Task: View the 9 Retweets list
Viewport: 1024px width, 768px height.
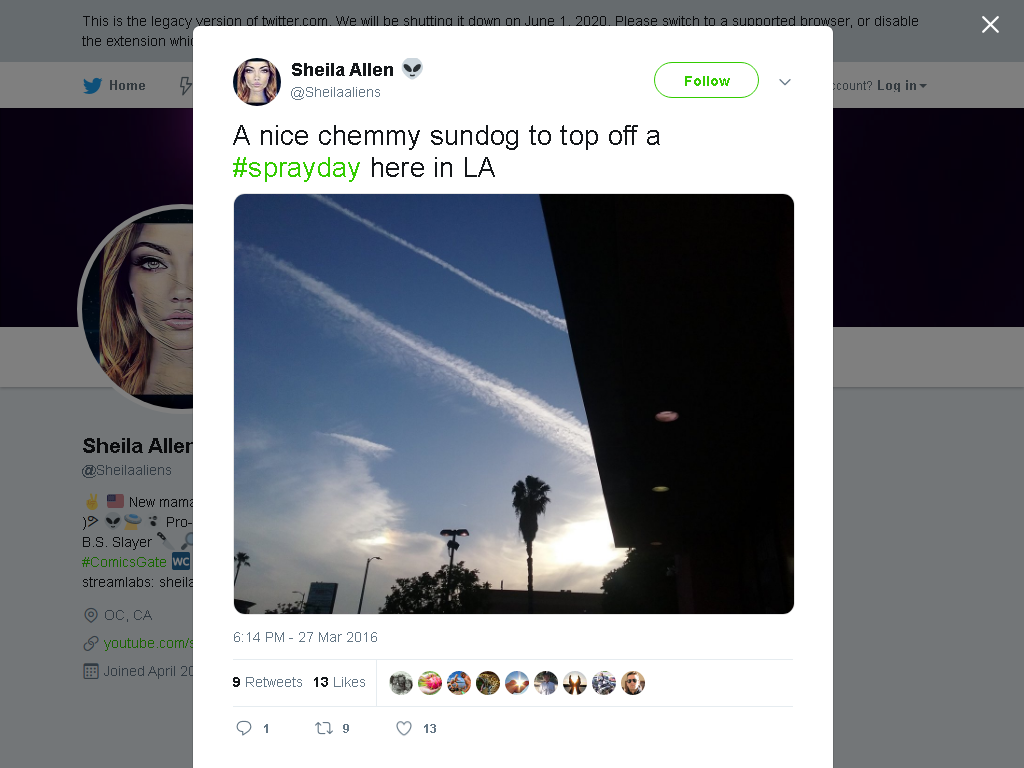Action: 267,682
